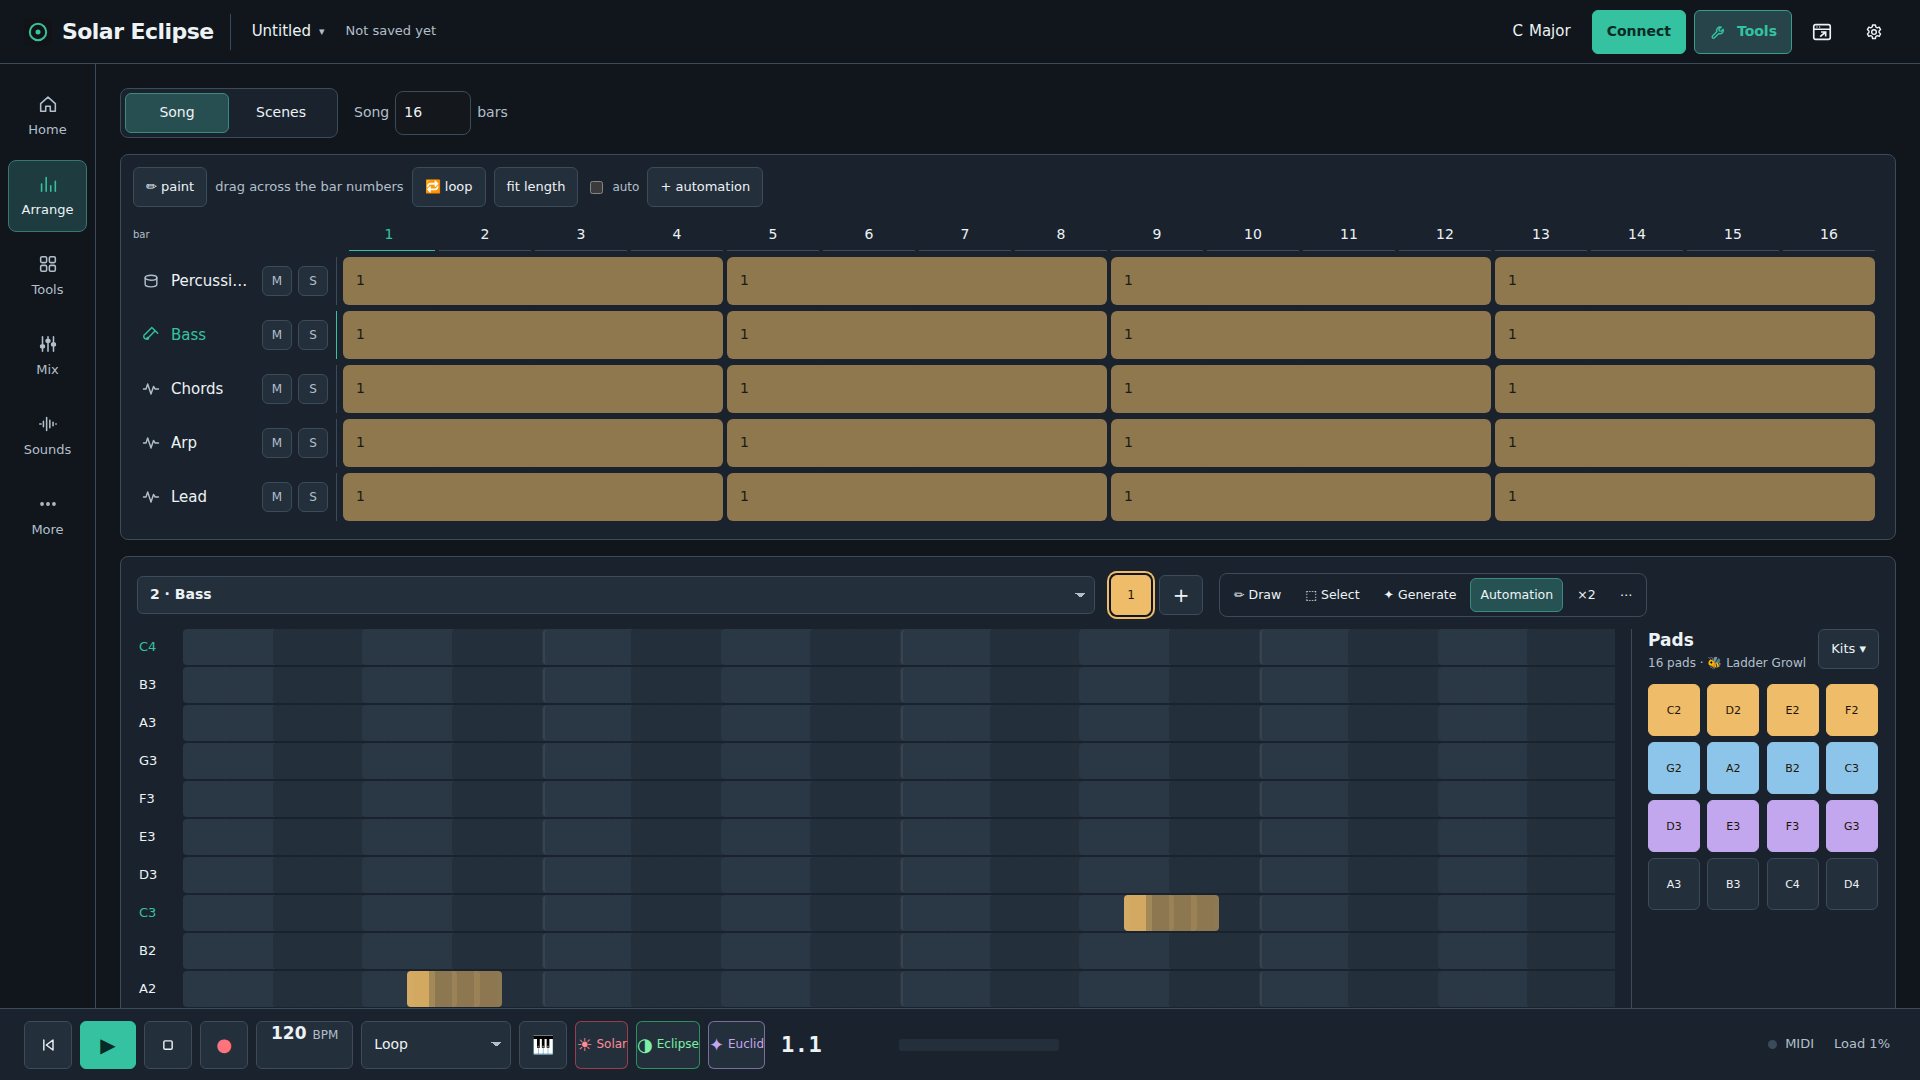Screen dimensions: 1920x1080
Task: Mute the Bass track
Action: 277,335
